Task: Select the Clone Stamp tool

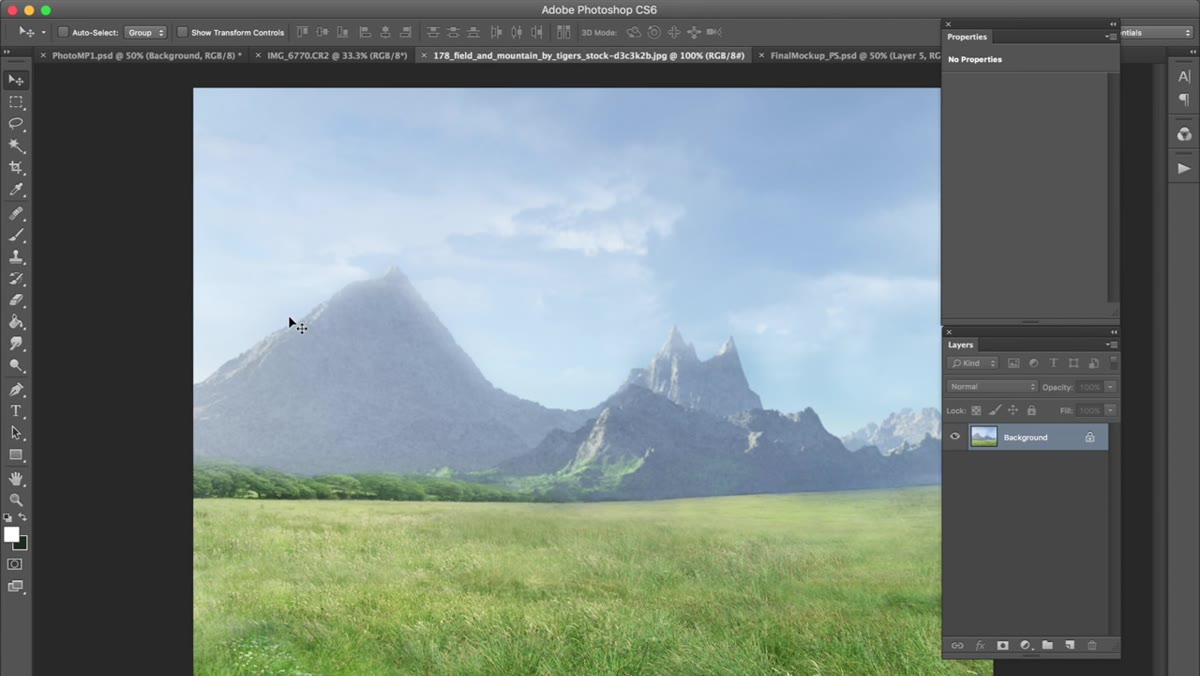Action: coord(16,257)
